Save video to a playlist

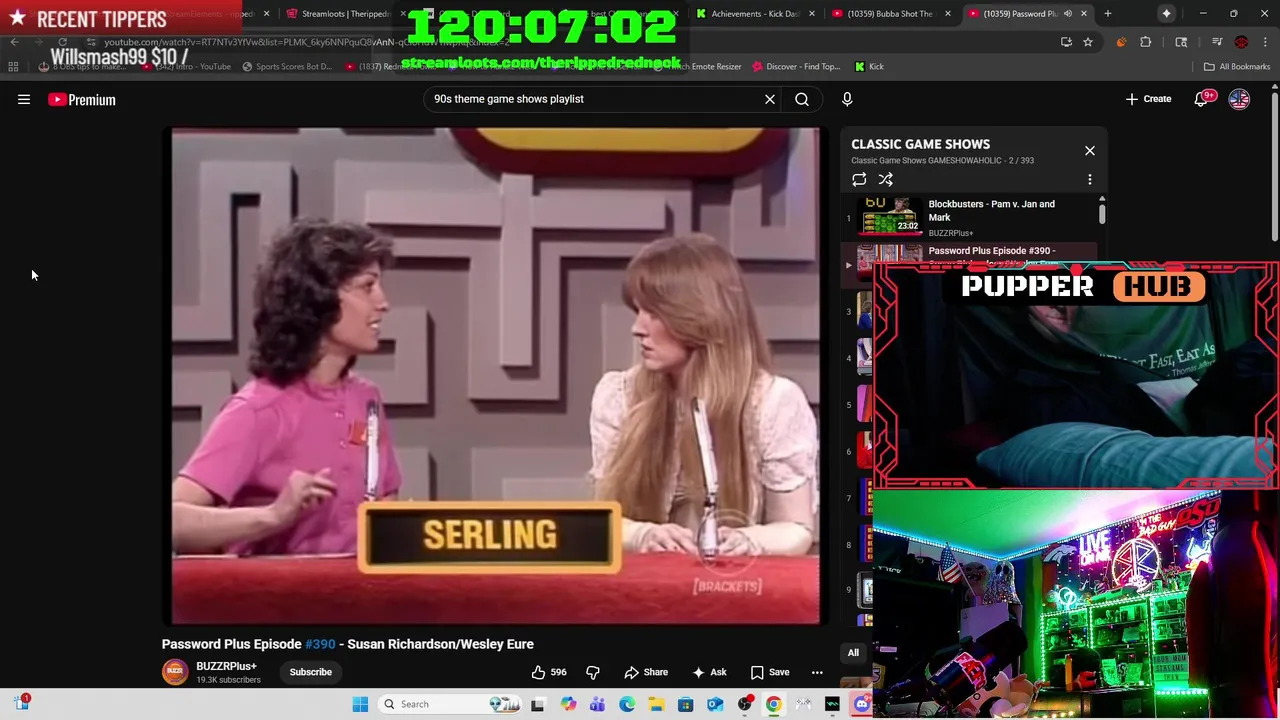click(x=770, y=672)
